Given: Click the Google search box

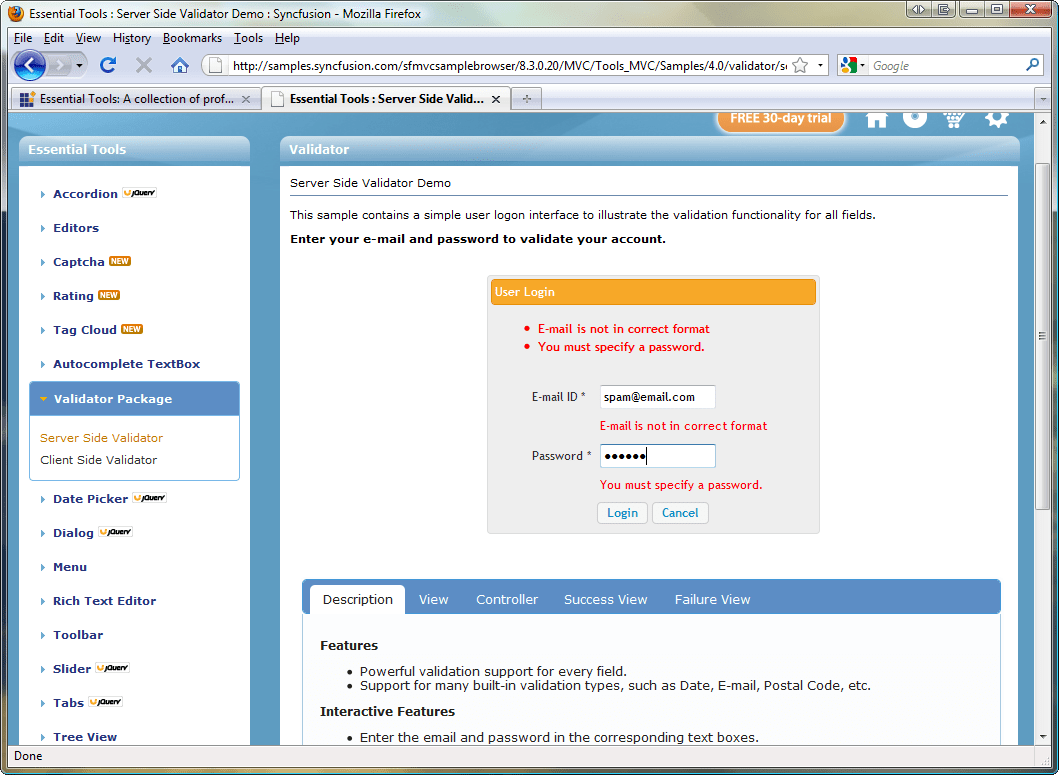Looking at the screenshot, I should point(947,66).
